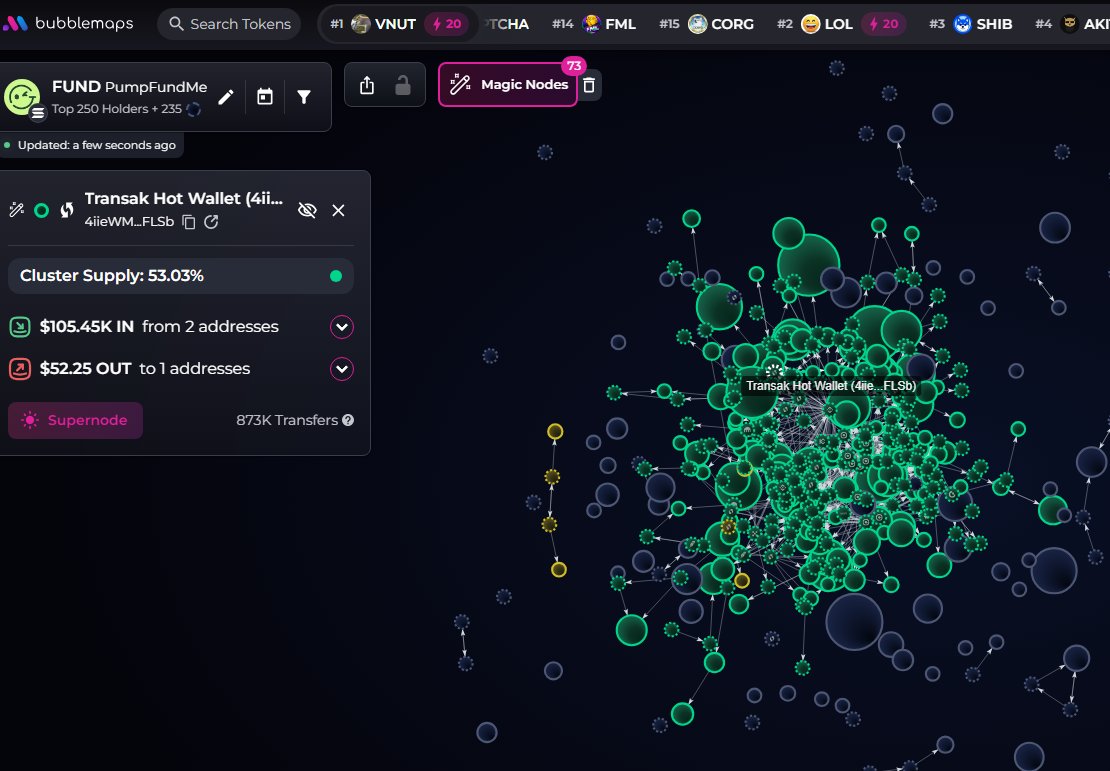Viewport: 1110px width, 771px height.
Task: Open the CORG trending token
Action: [x=706, y=24]
